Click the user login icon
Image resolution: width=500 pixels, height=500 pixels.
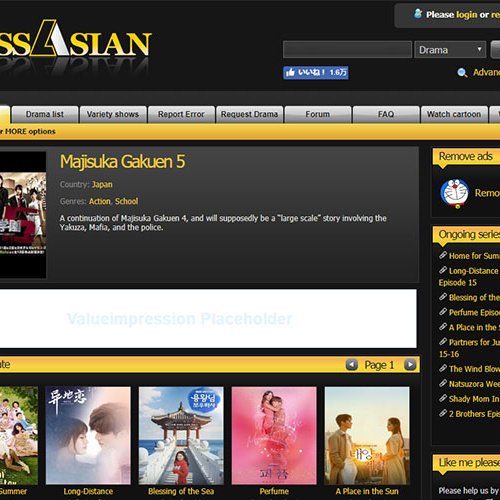coord(418,14)
